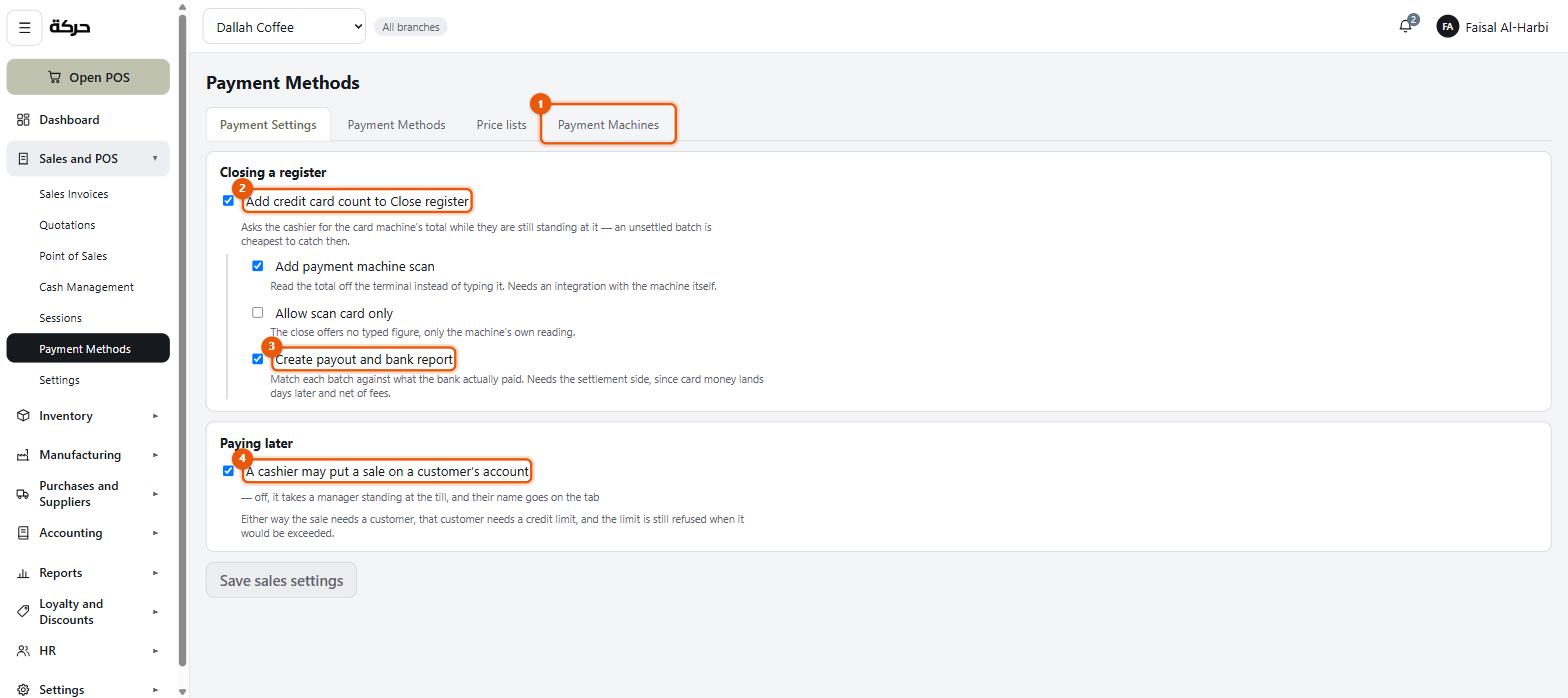This screenshot has width=1568, height=698.
Task: Click the Reports bar chart icon
Action: 23,573
